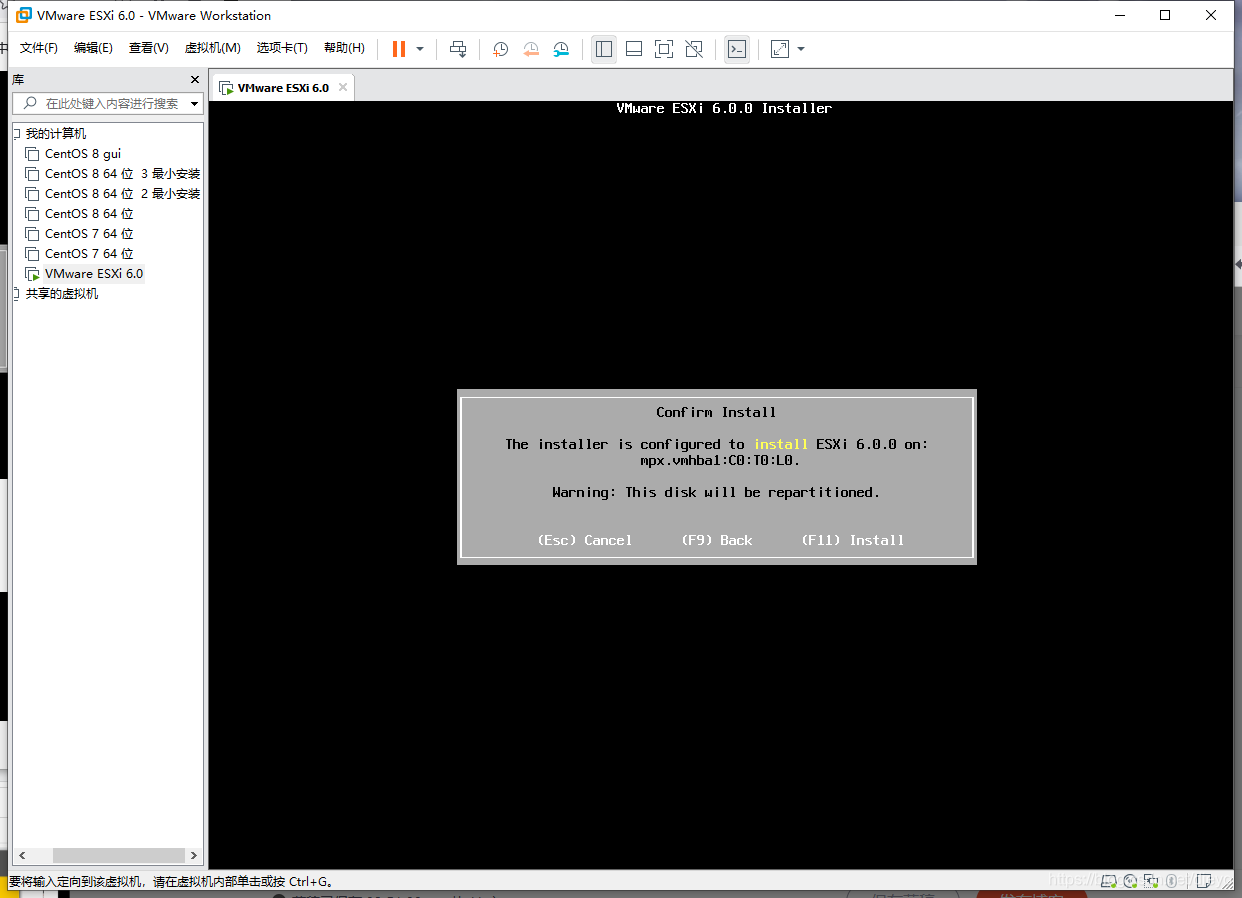Viewport: 1242px width, 898px height.
Task: Click the library horizontal scrollbar left arrow
Action: [x=21, y=856]
